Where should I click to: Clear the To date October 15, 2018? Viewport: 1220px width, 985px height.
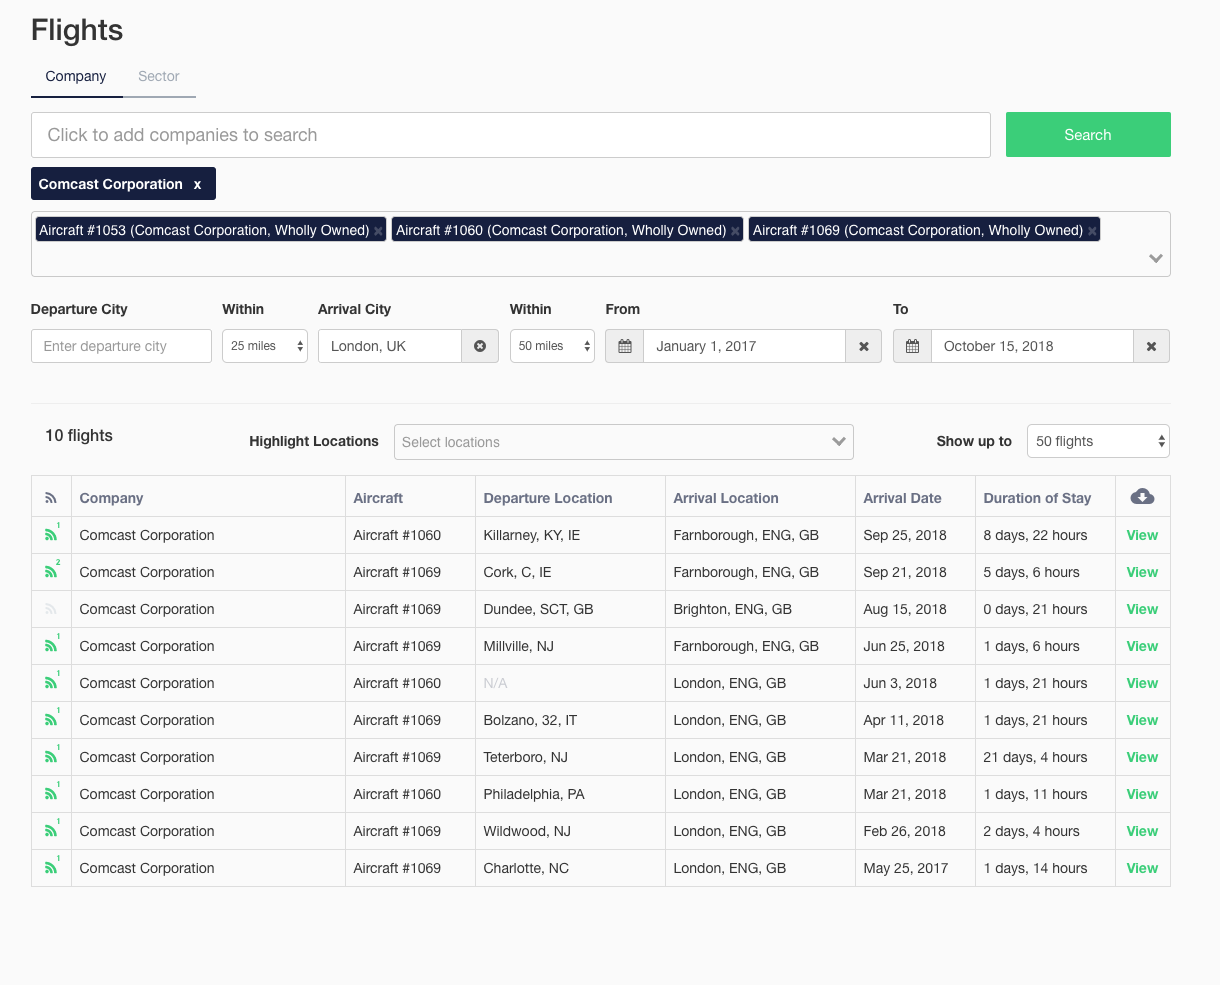click(1151, 346)
